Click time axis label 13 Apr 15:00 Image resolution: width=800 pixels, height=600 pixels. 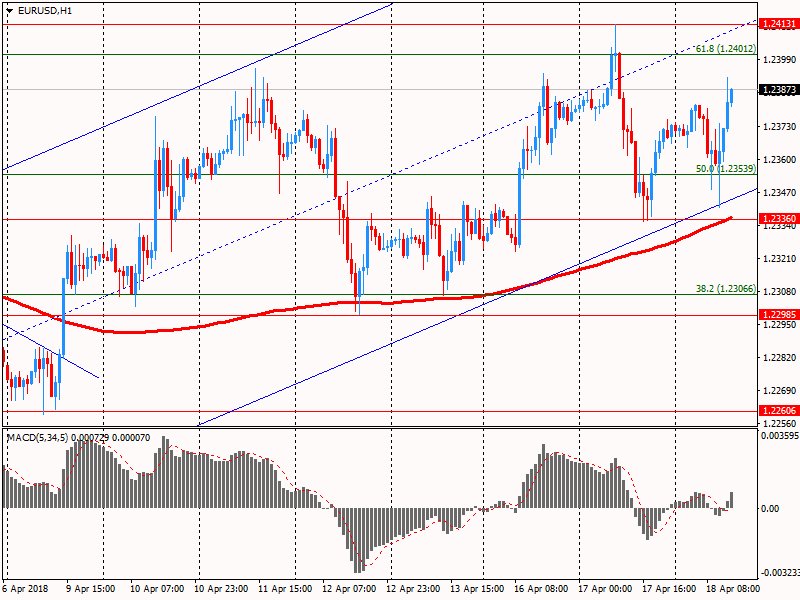[477, 589]
